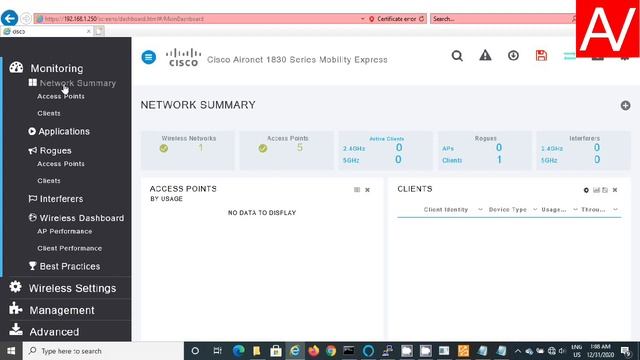Open the search magnifier icon in header
The width and height of the screenshot is (640, 360).
tap(457, 56)
